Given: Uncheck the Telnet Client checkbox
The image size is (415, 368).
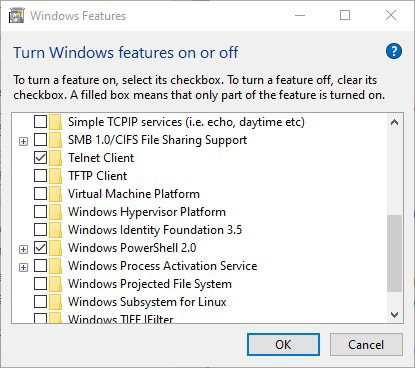Looking at the screenshot, I should [40, 157].
